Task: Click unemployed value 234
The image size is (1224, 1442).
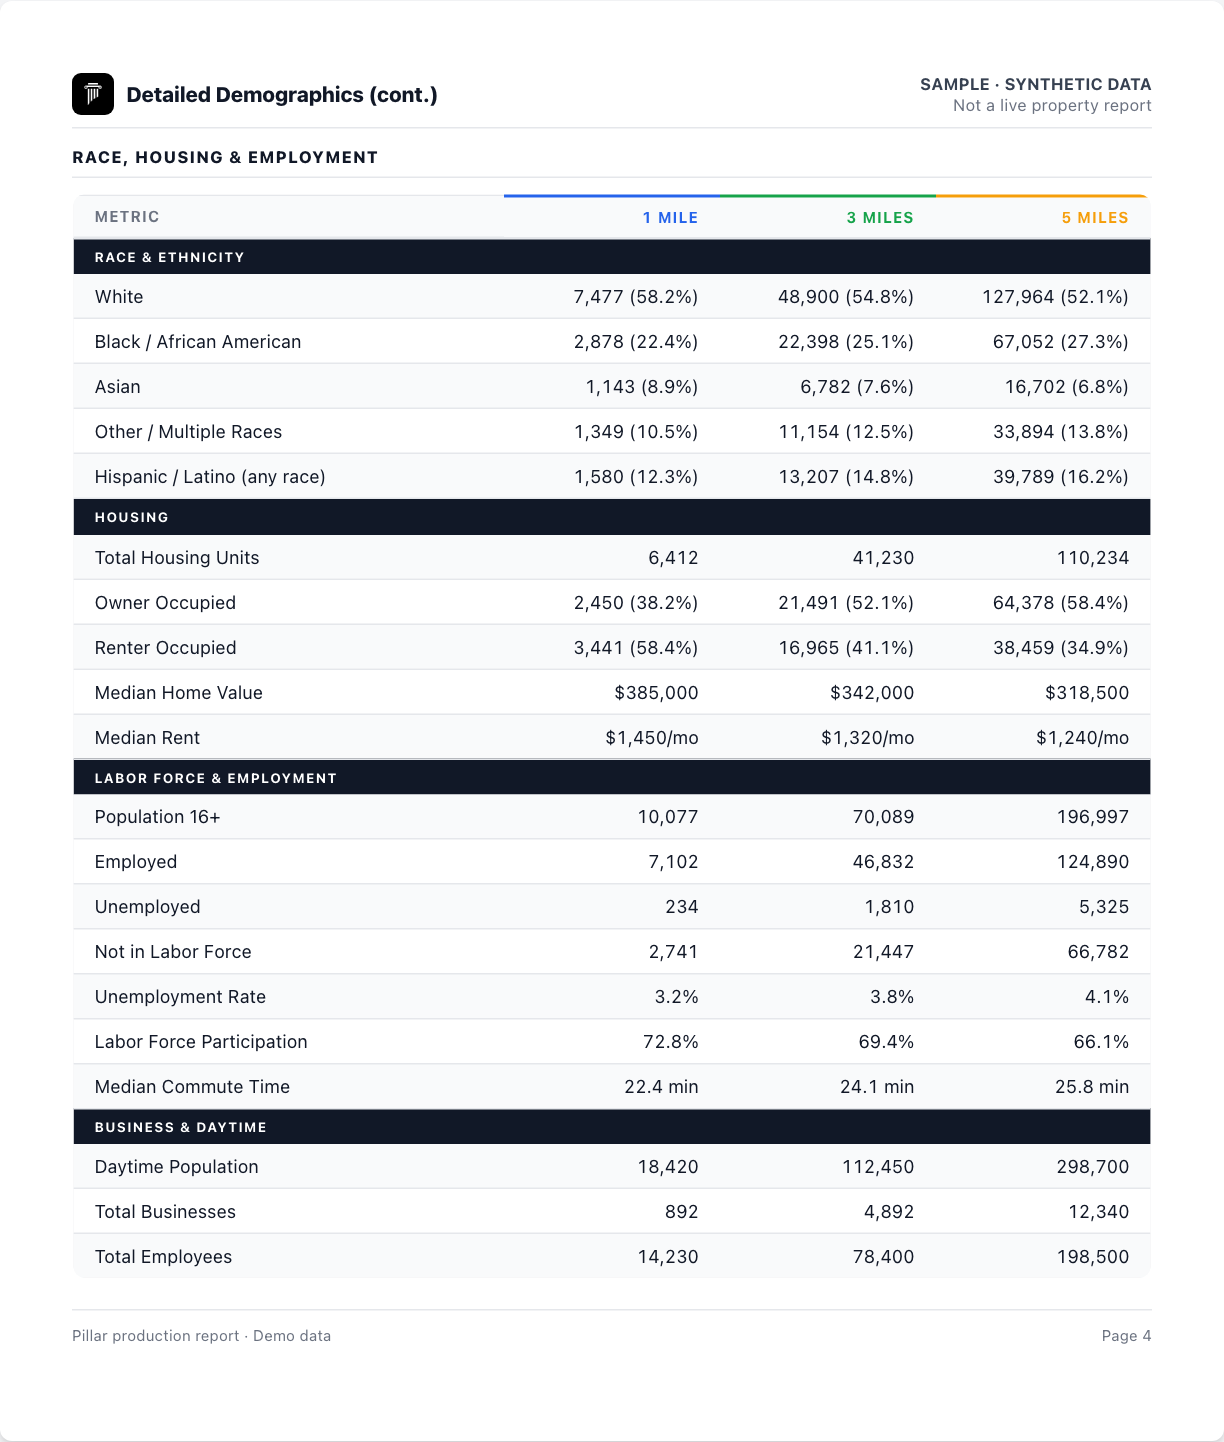Action: click(x=682, y=907)
